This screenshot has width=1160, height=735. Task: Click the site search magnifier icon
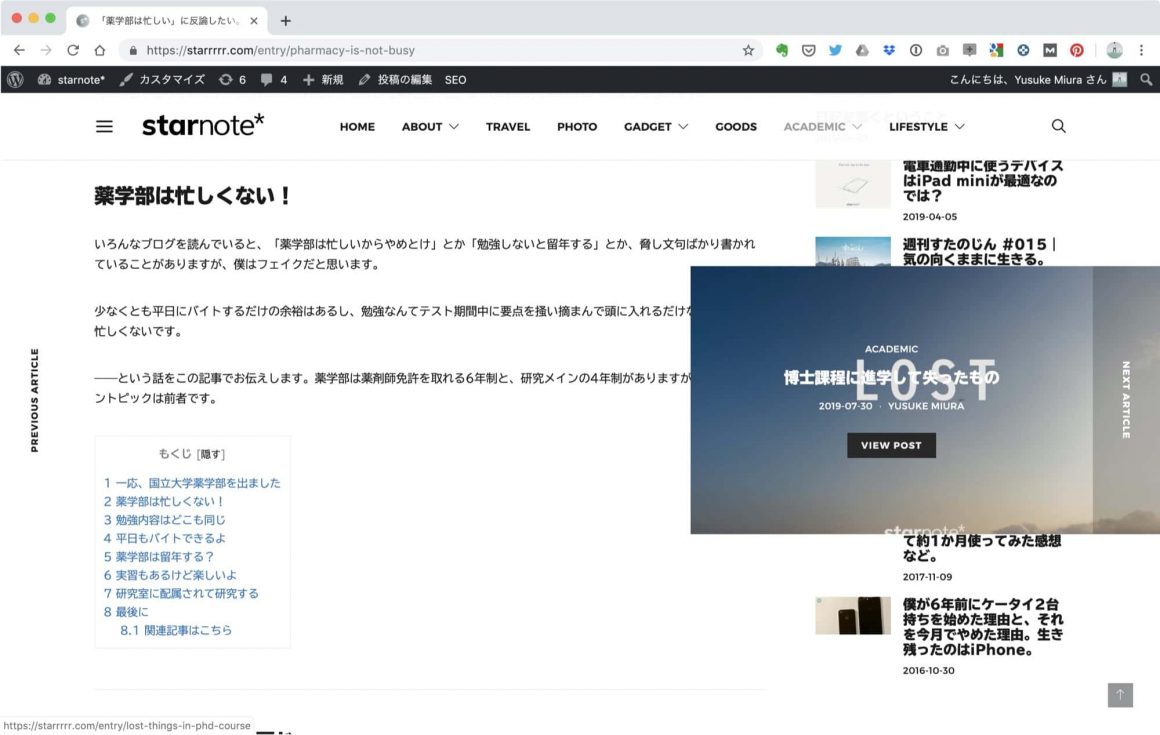pos(1058,126)
